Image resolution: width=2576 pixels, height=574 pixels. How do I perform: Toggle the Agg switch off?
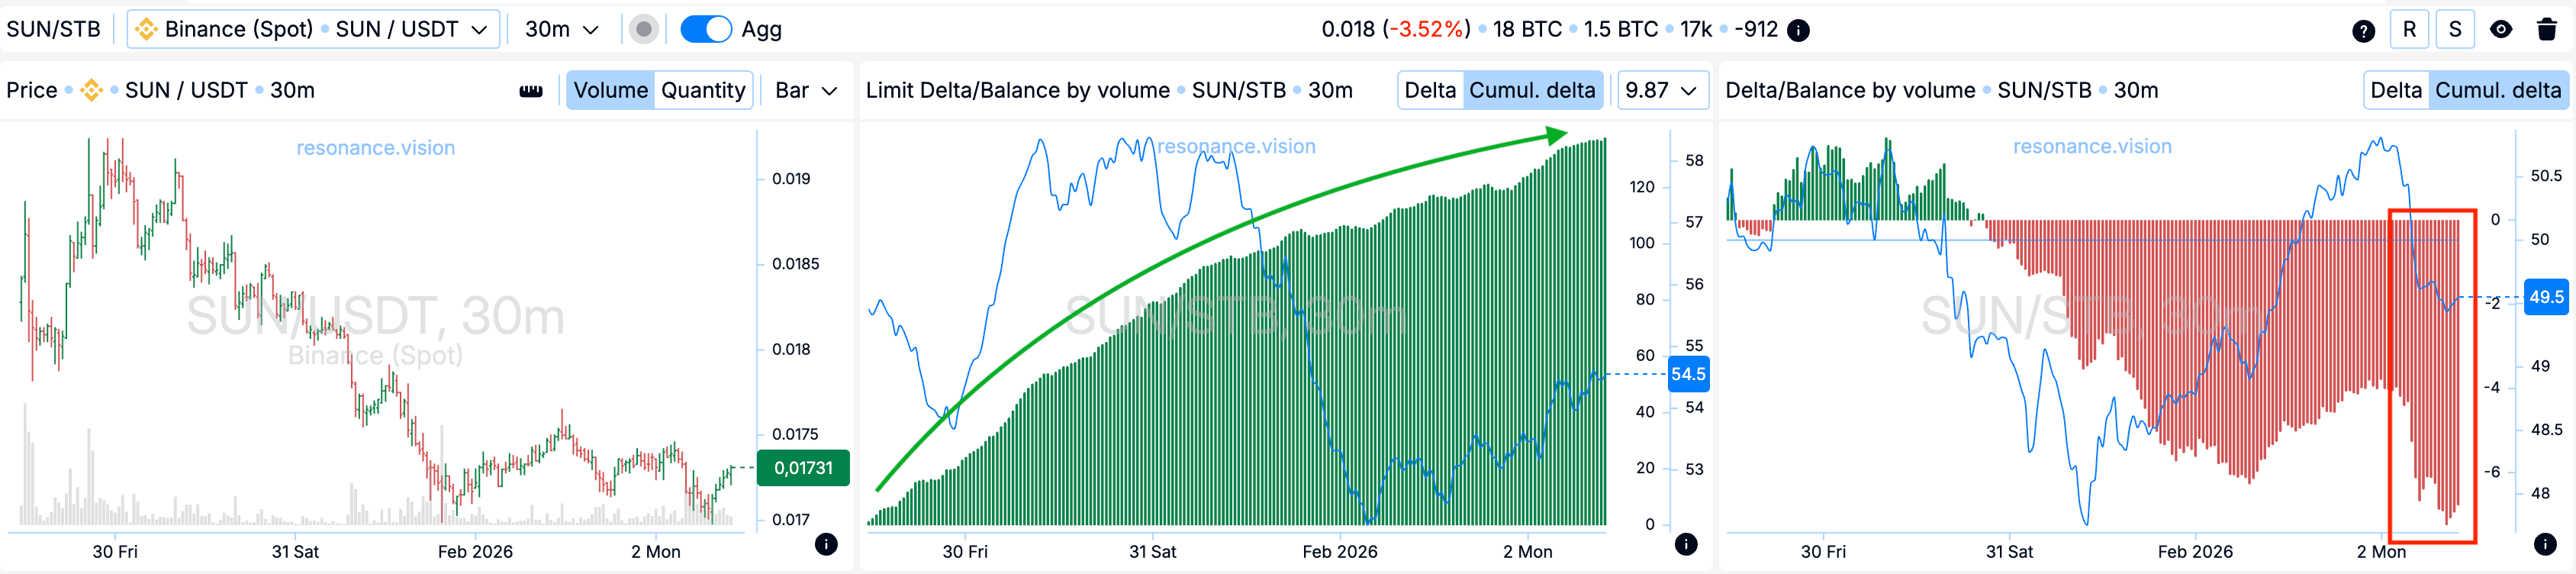[x=706, y=30]
